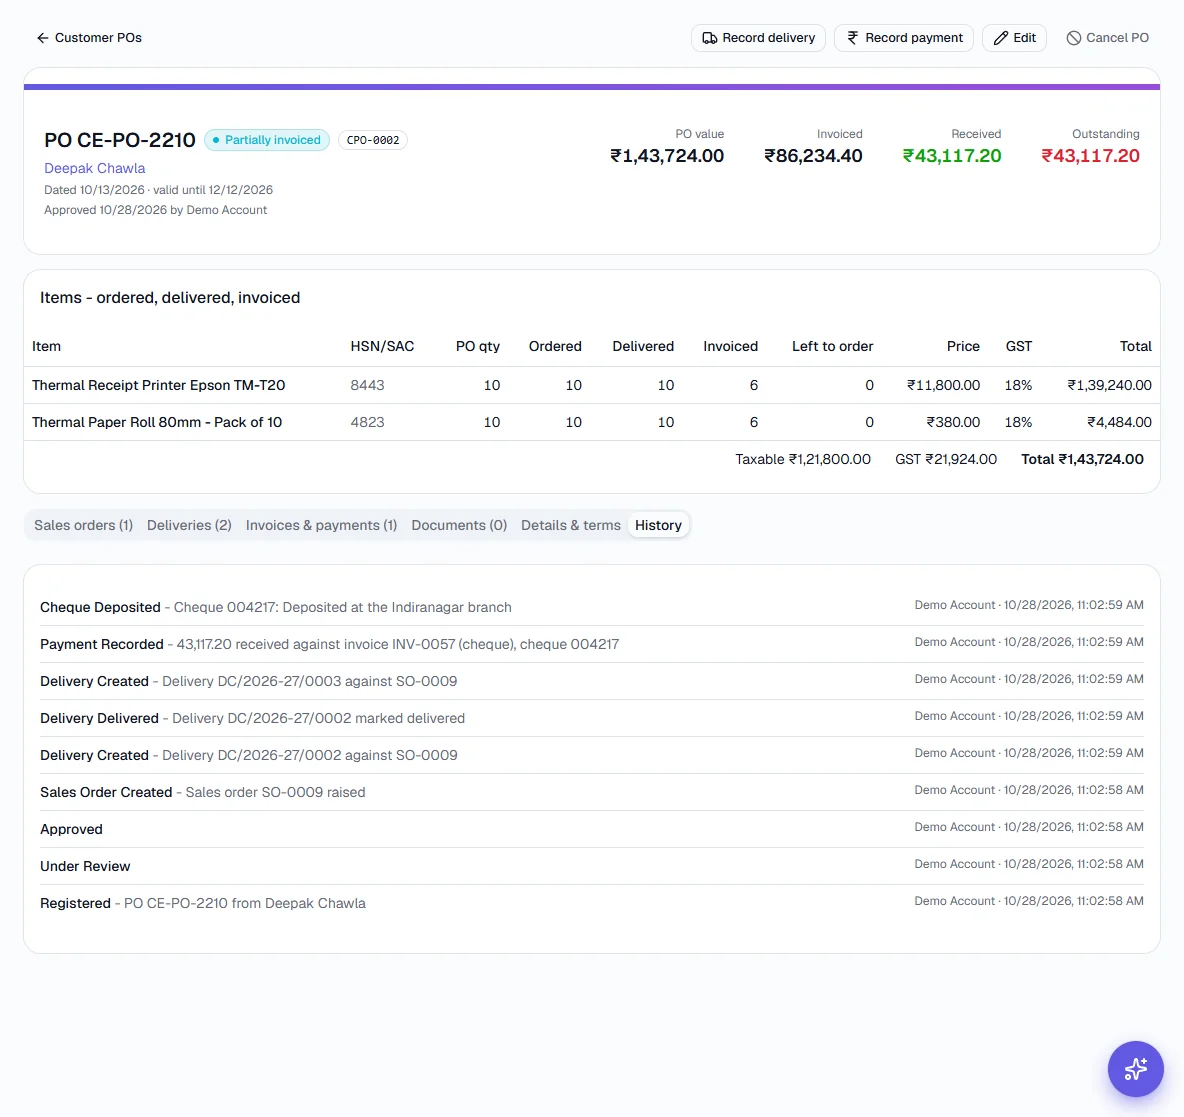
Task: Click the Registered history entry
Action: pos(591,903)
